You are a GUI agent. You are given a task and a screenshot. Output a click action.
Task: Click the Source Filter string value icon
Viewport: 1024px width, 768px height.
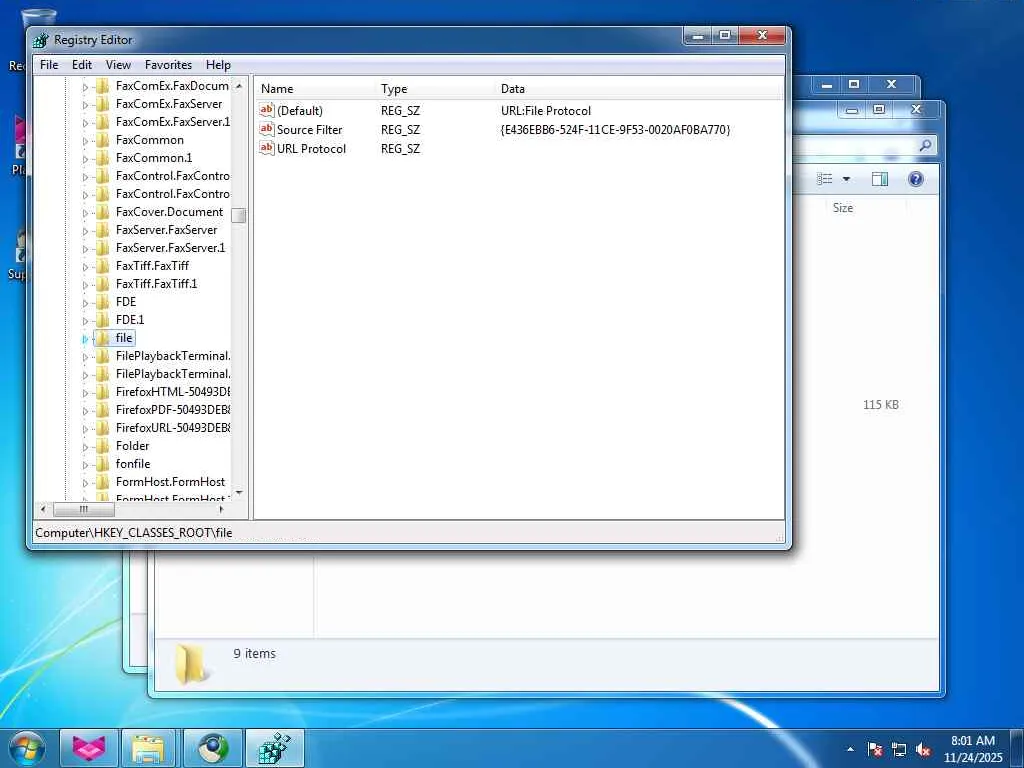[266, 129]
